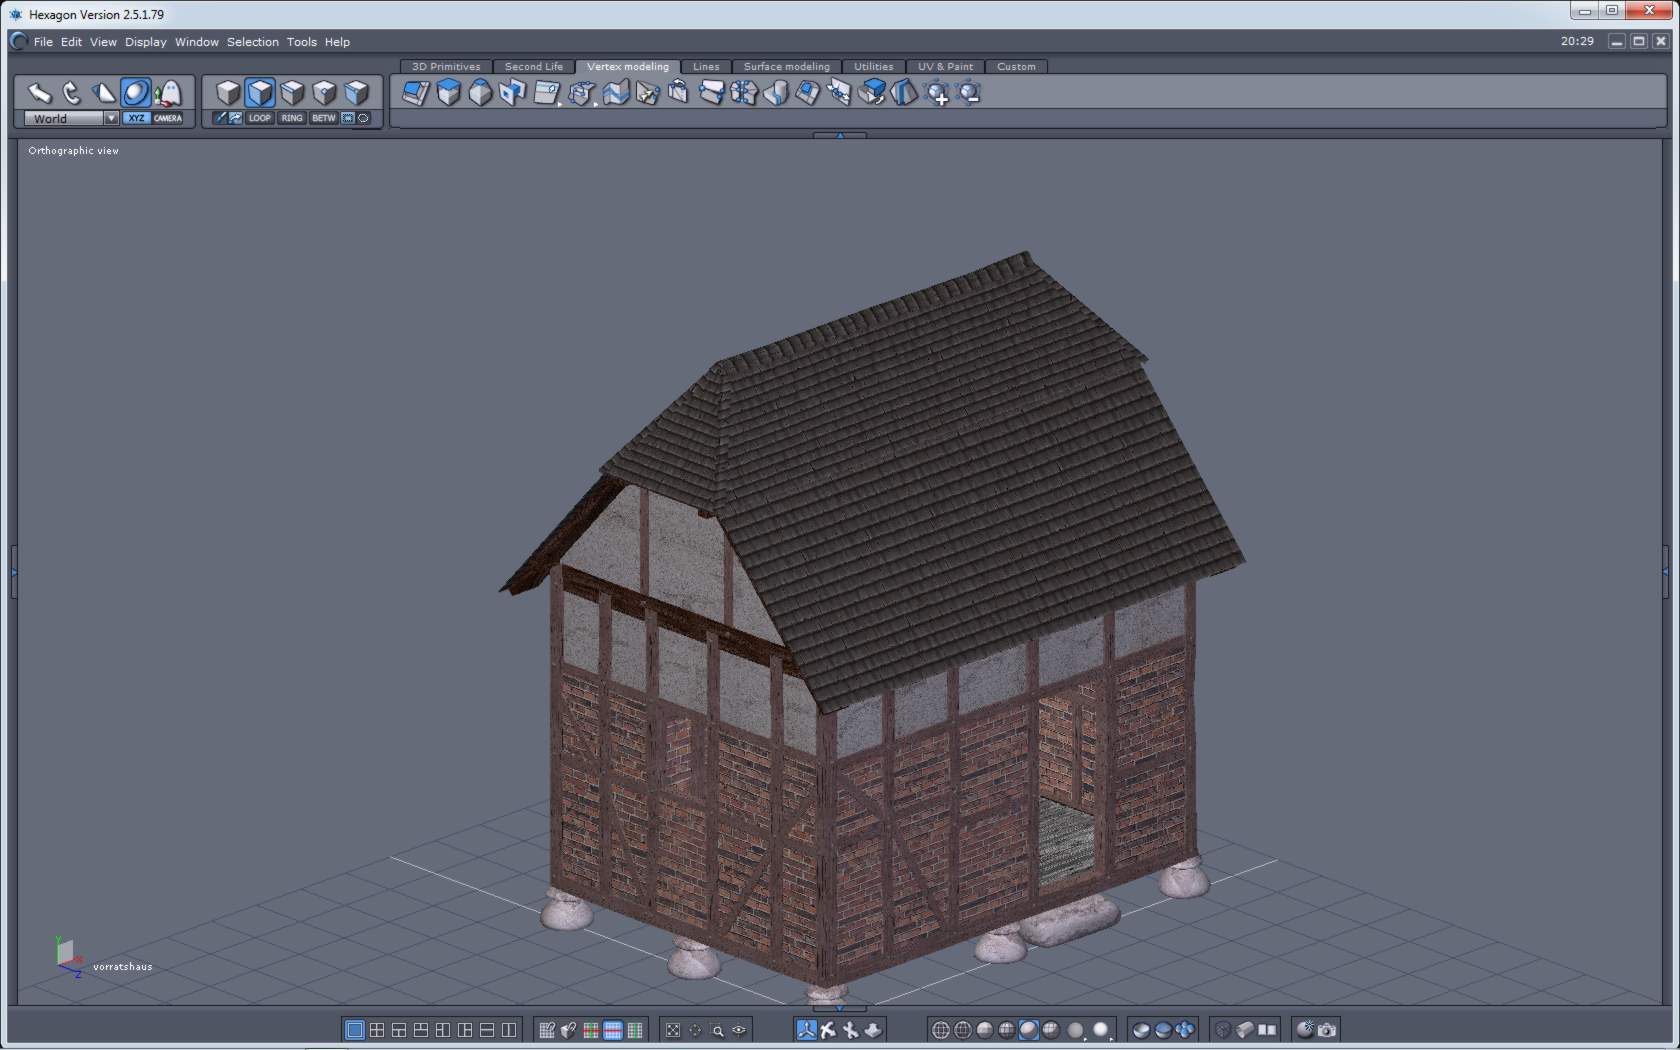This screenshot has height=1050, width=1680.
Task: Open the Window menu
Action: click(196, 42)
